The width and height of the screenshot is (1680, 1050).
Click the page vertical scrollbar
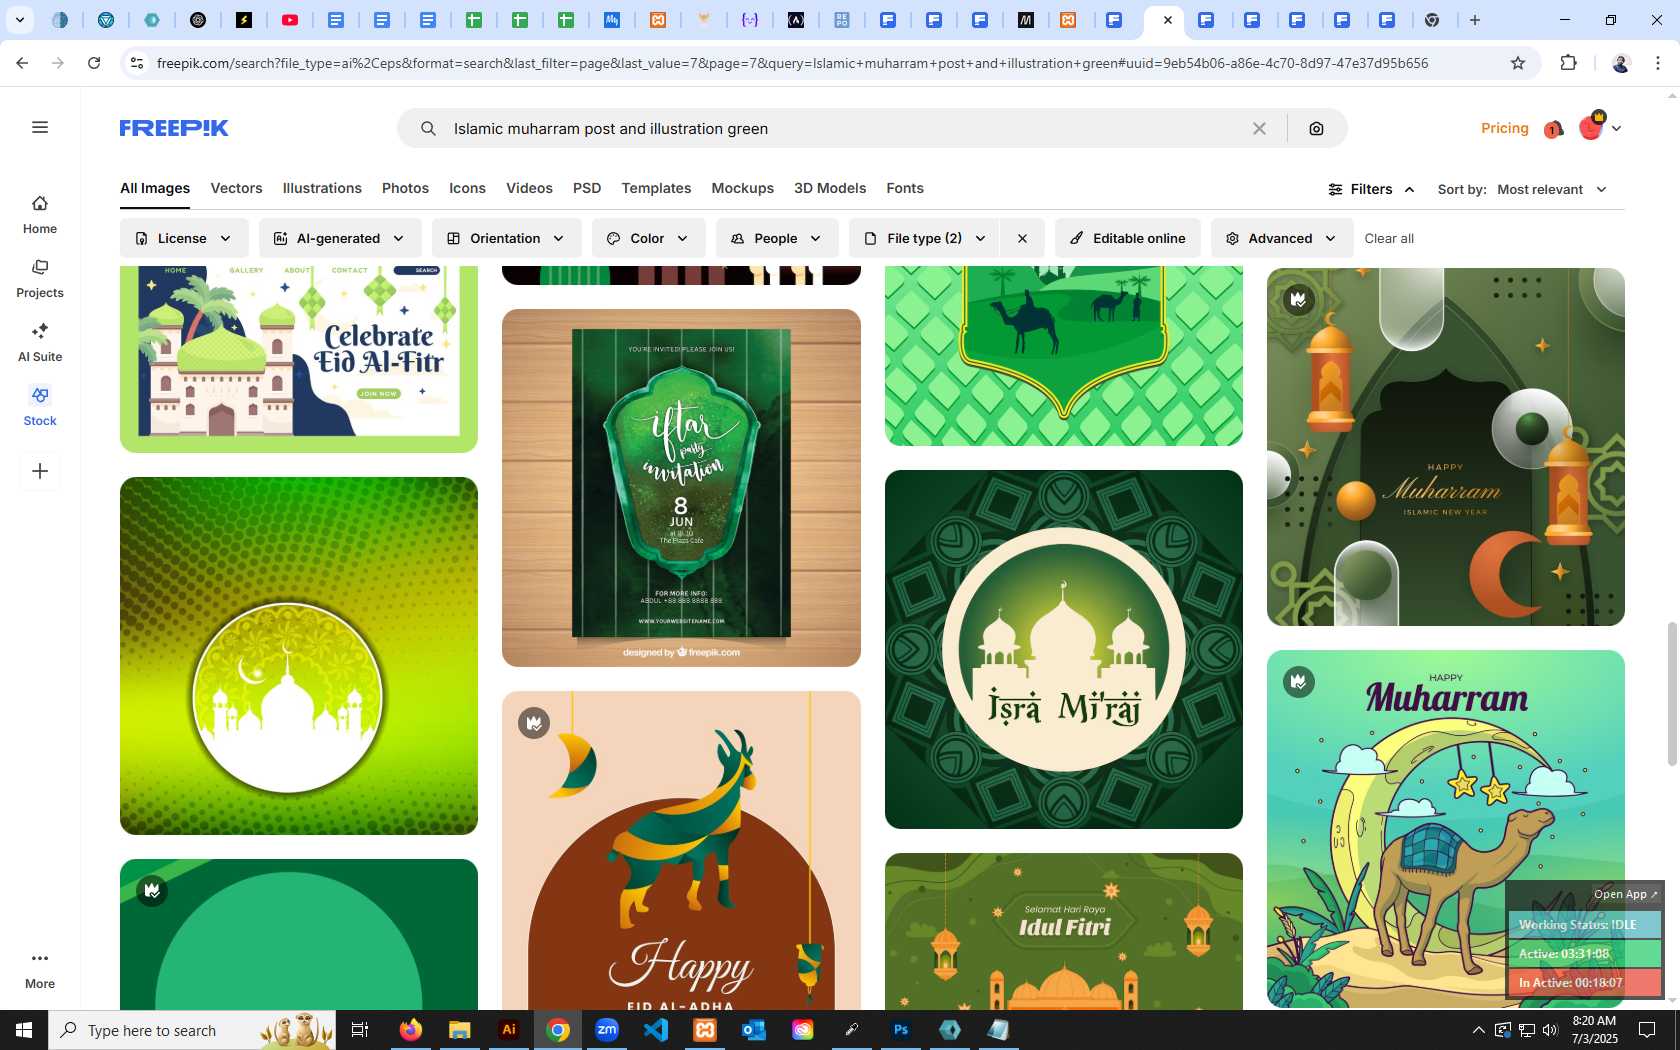tap(1671, 693)
